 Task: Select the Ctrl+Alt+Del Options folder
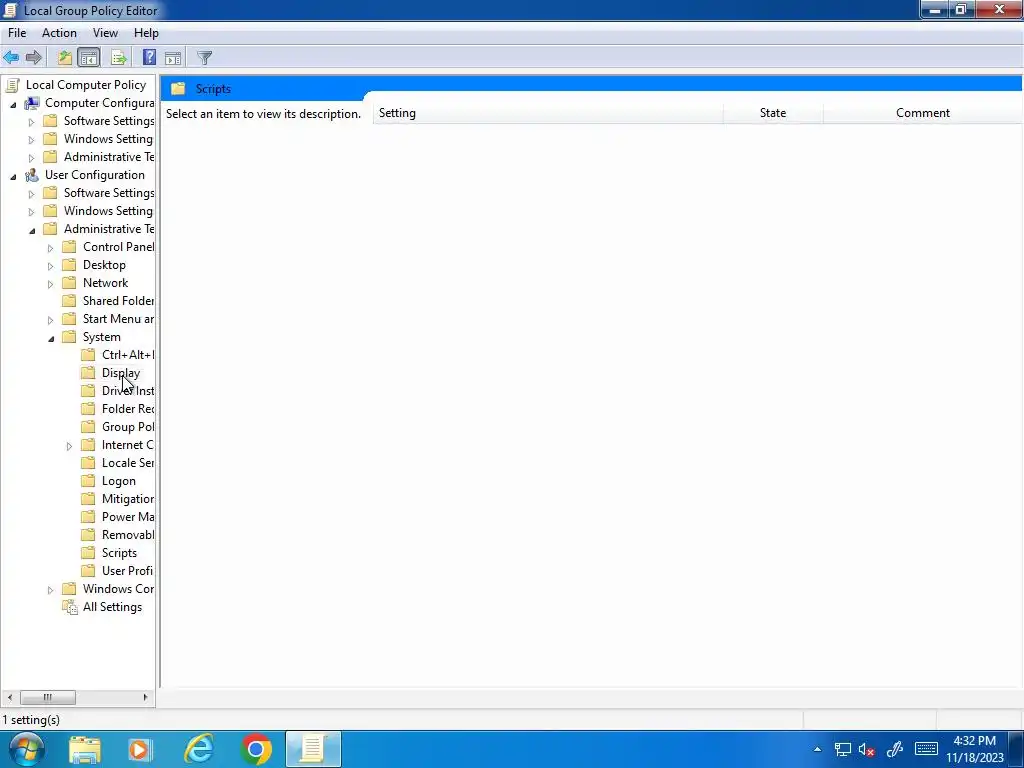click(128, 355)
